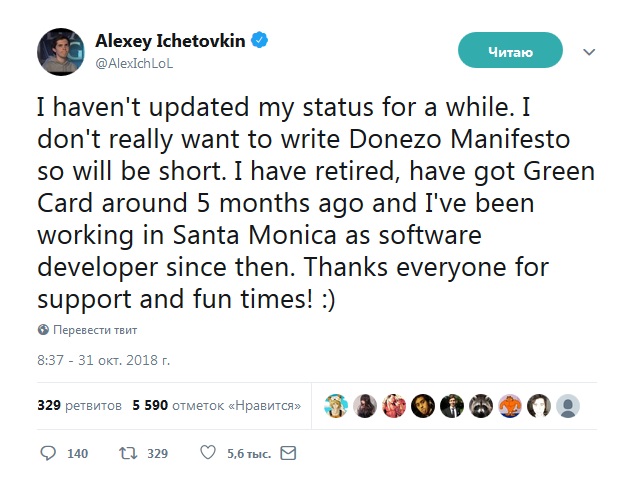This screenshot has height=478, width=631.
Task: Open raccoon avatar liker profile
Action: 481,406
